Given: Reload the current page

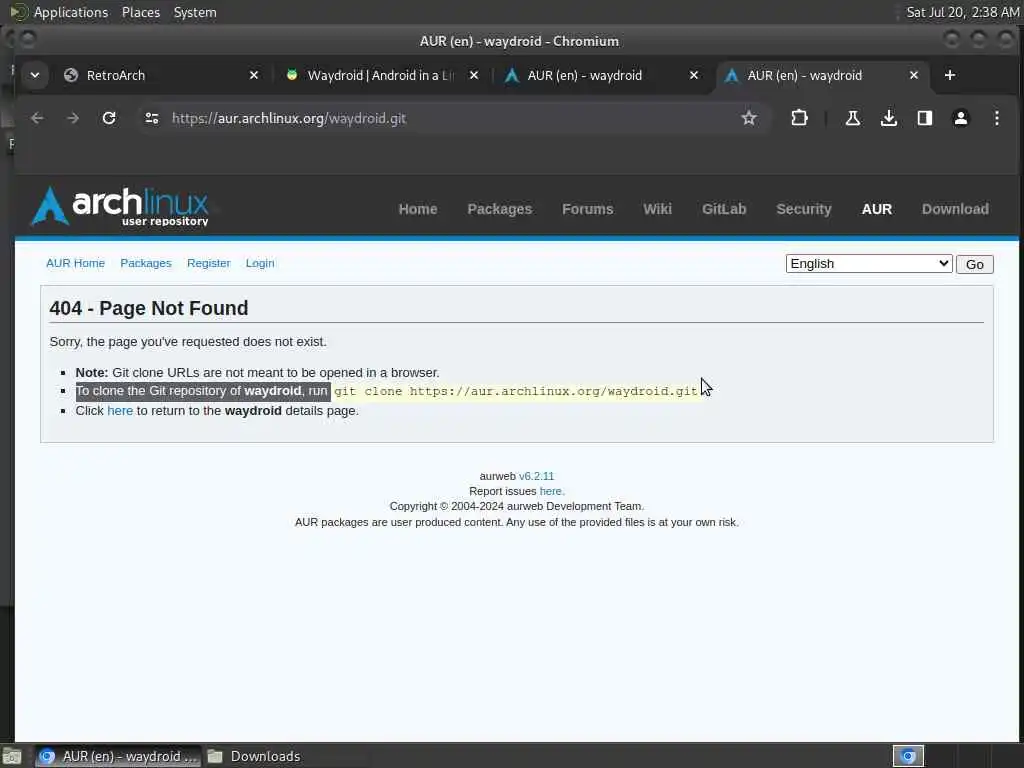Looking at the screenshot, I should pos(109,118).
